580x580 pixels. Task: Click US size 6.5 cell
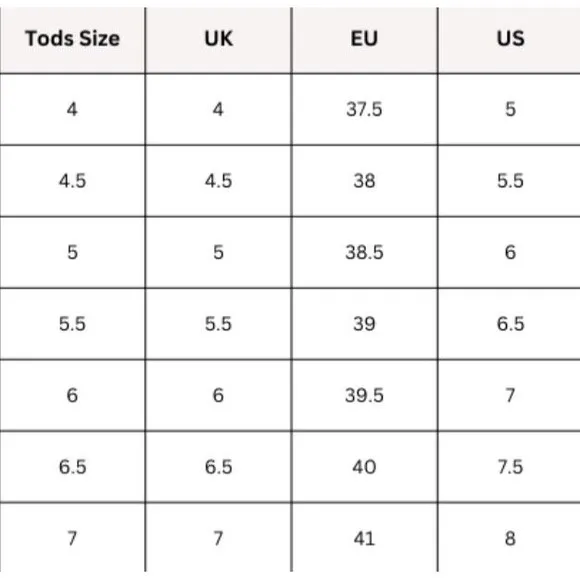click(510, 324)
